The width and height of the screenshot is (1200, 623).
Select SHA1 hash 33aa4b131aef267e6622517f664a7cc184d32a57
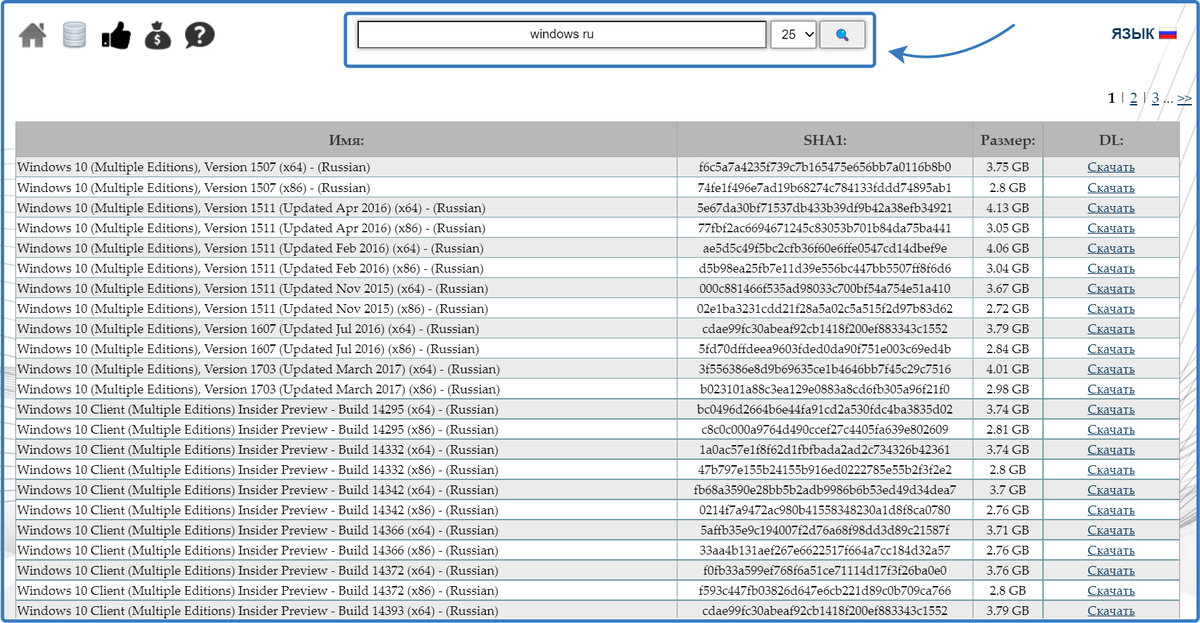pyautogui.click(x=825, y=550)
